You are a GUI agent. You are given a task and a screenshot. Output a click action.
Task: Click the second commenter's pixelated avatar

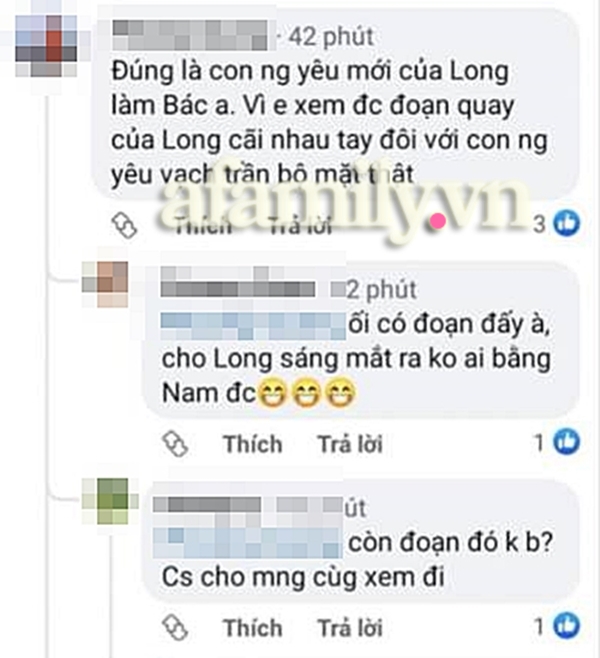[105, 284]
